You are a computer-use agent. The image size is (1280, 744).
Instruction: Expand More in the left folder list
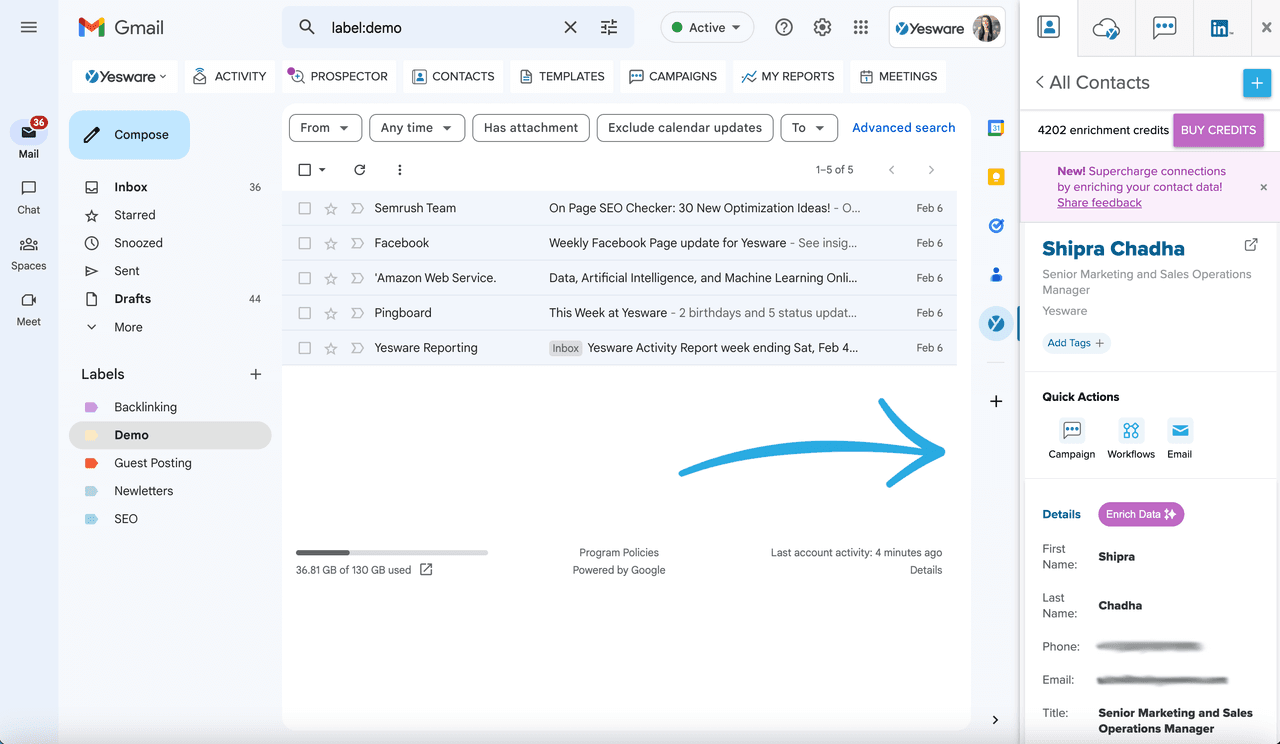click(x=127, y=326)
